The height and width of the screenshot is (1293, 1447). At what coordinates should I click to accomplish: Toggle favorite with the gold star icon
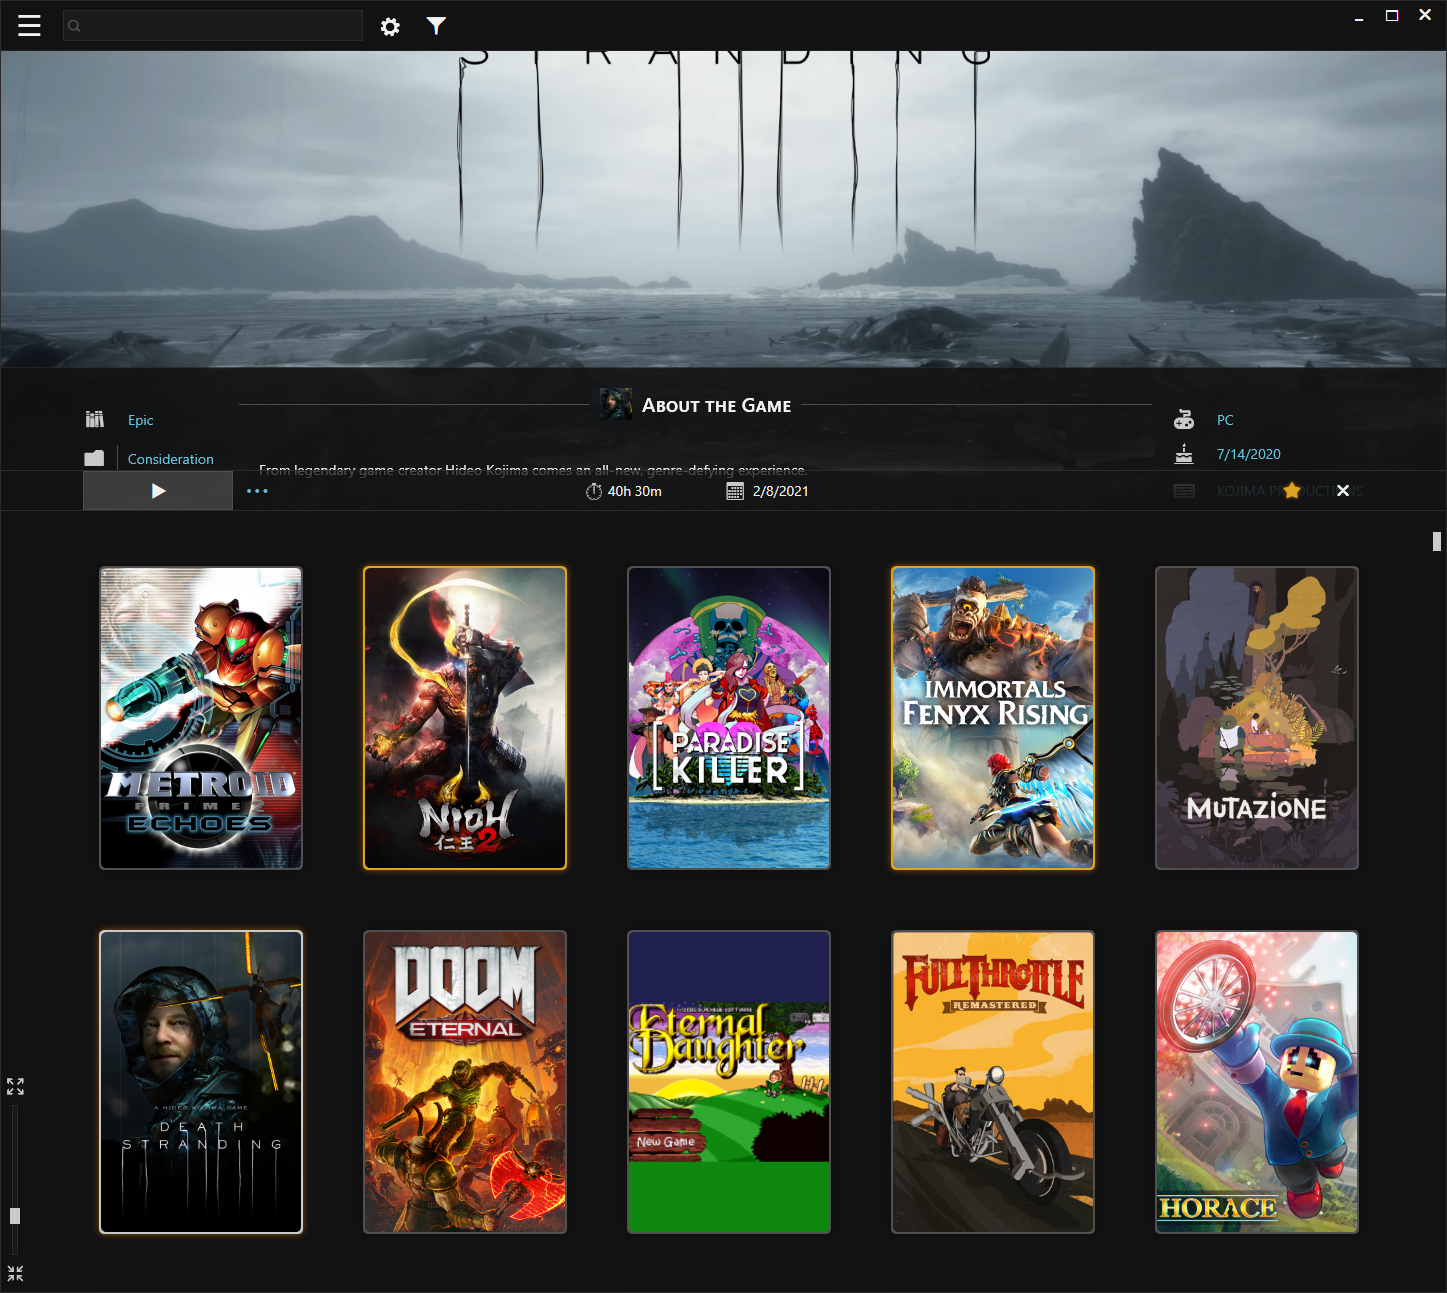click(1292, 490)
